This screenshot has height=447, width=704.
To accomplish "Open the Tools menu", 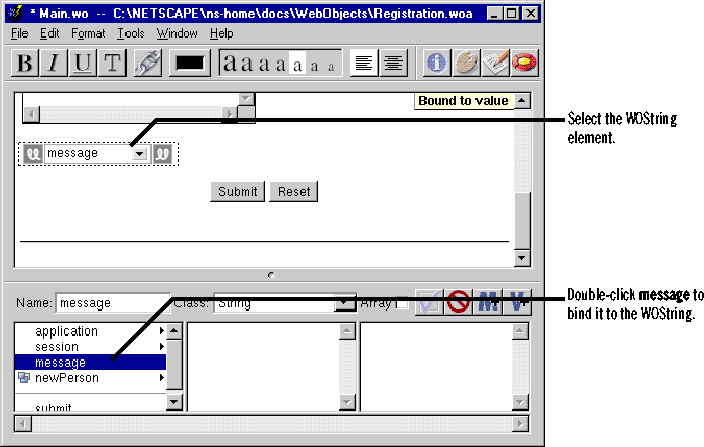I will click(x=130, y=33).
